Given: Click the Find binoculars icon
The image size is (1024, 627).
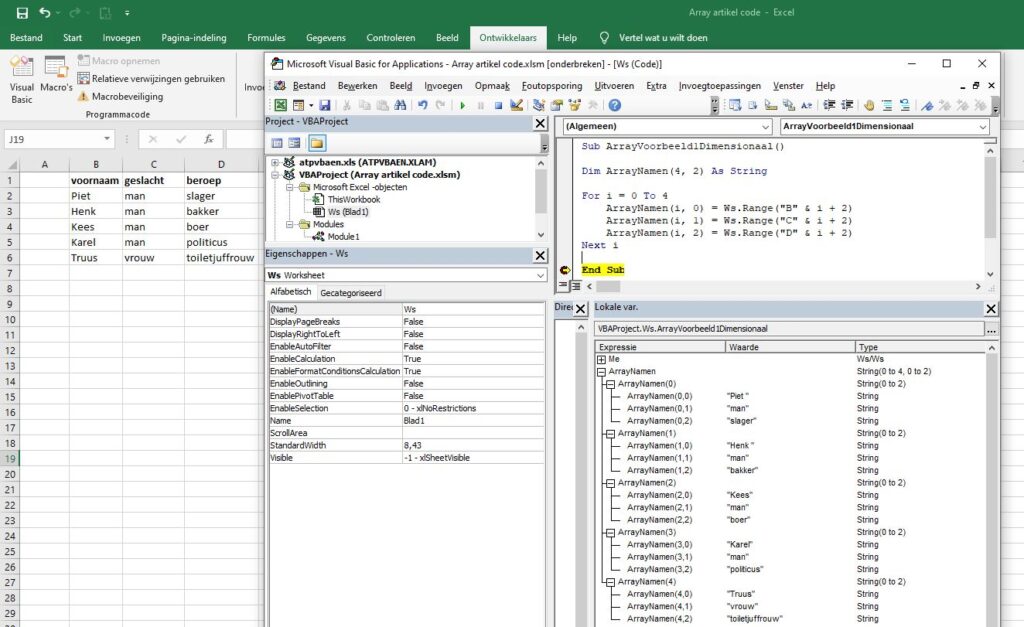Looking at the screenshot, I should coord(401,105).
